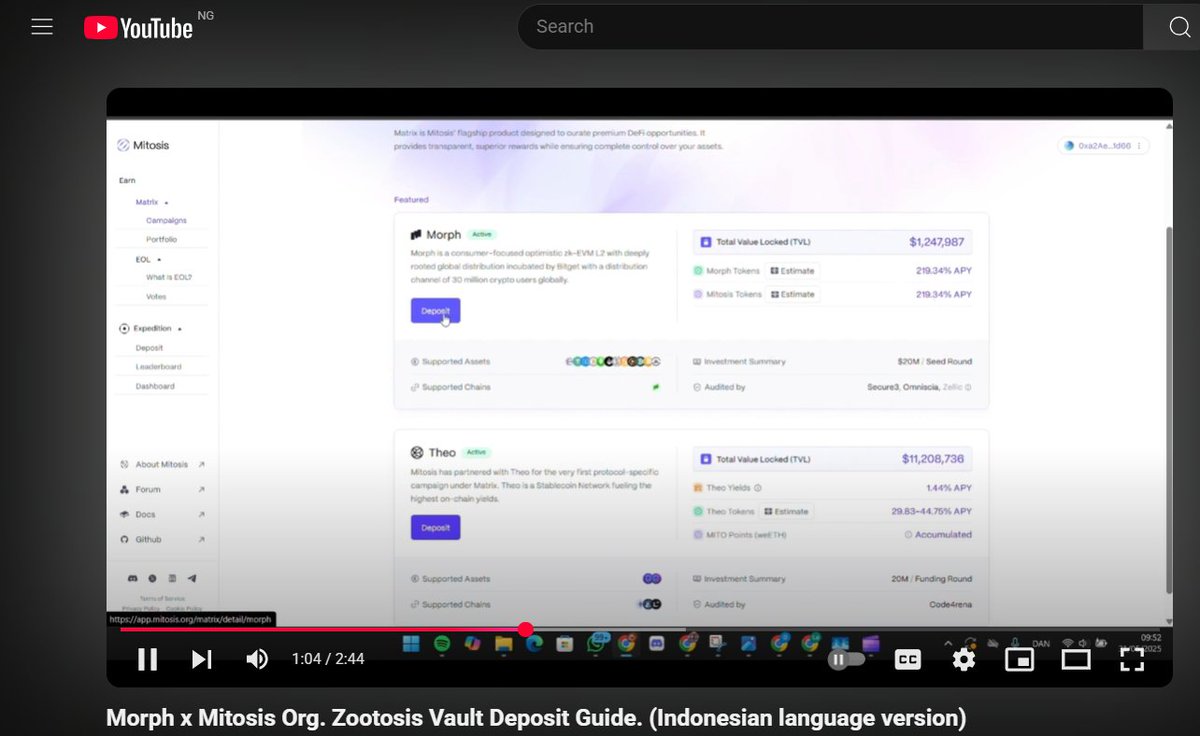Click the Expedition target icon
The width and height of the screenshot is (1200, 736).
125,328
